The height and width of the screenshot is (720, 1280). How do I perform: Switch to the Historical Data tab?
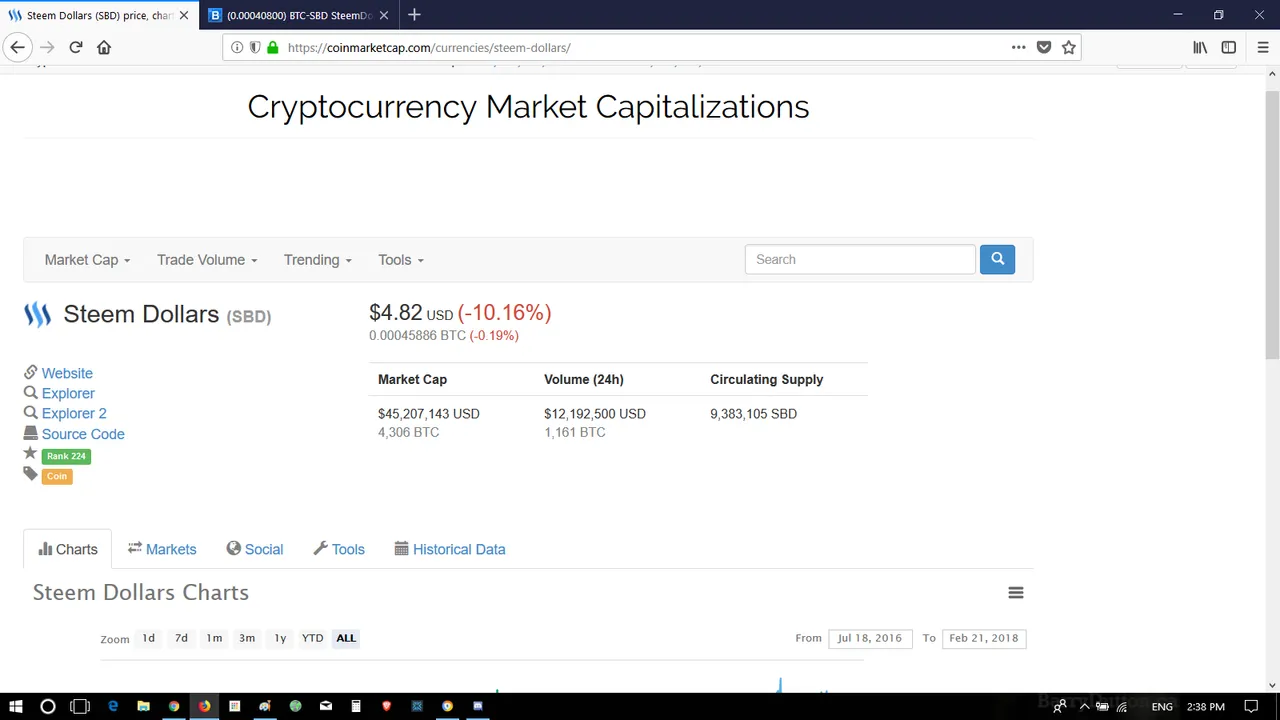450,549
